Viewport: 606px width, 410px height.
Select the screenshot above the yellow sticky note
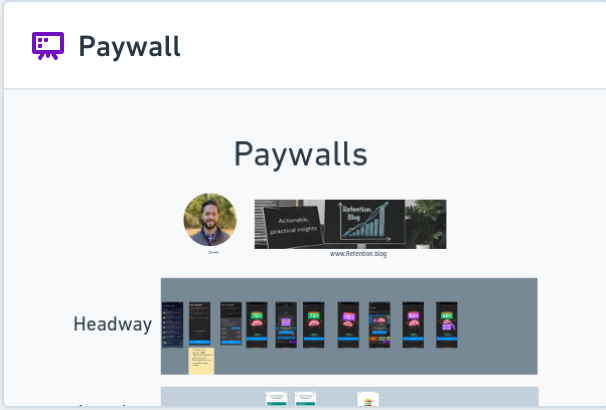point(200,323)
